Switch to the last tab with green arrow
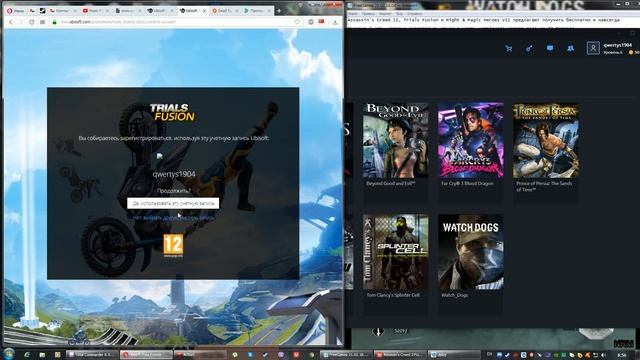The width and height of the screenshot is (640, 360). click(x=257, y=11)
